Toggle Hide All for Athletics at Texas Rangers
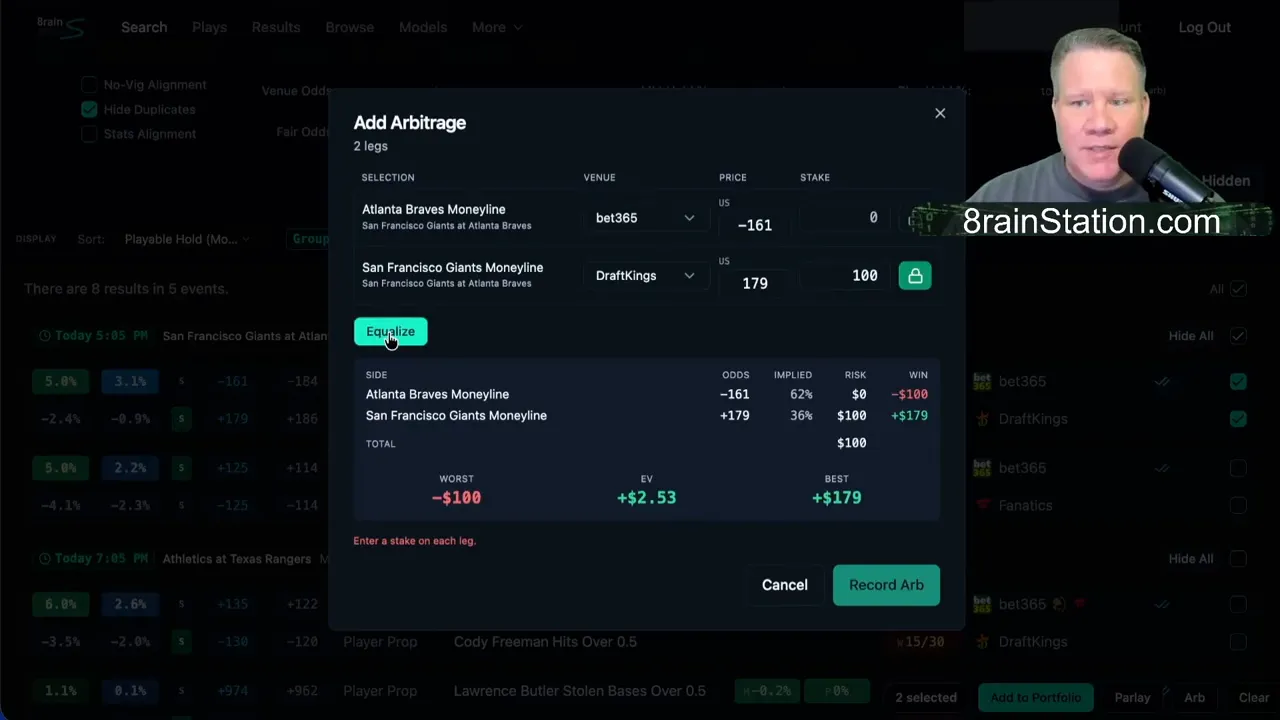 pyautogui.click(x=1238, y=559)
